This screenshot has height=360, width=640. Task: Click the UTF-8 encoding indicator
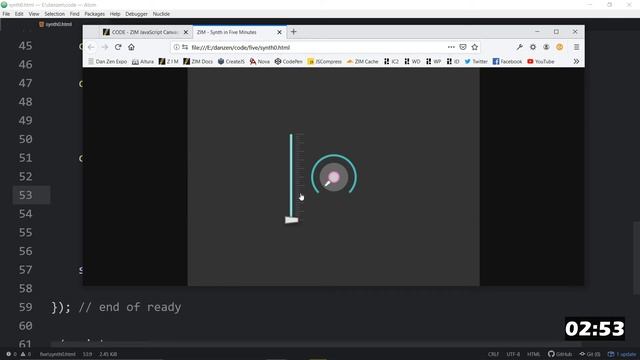pyautogui.click(x=513, y=354)
